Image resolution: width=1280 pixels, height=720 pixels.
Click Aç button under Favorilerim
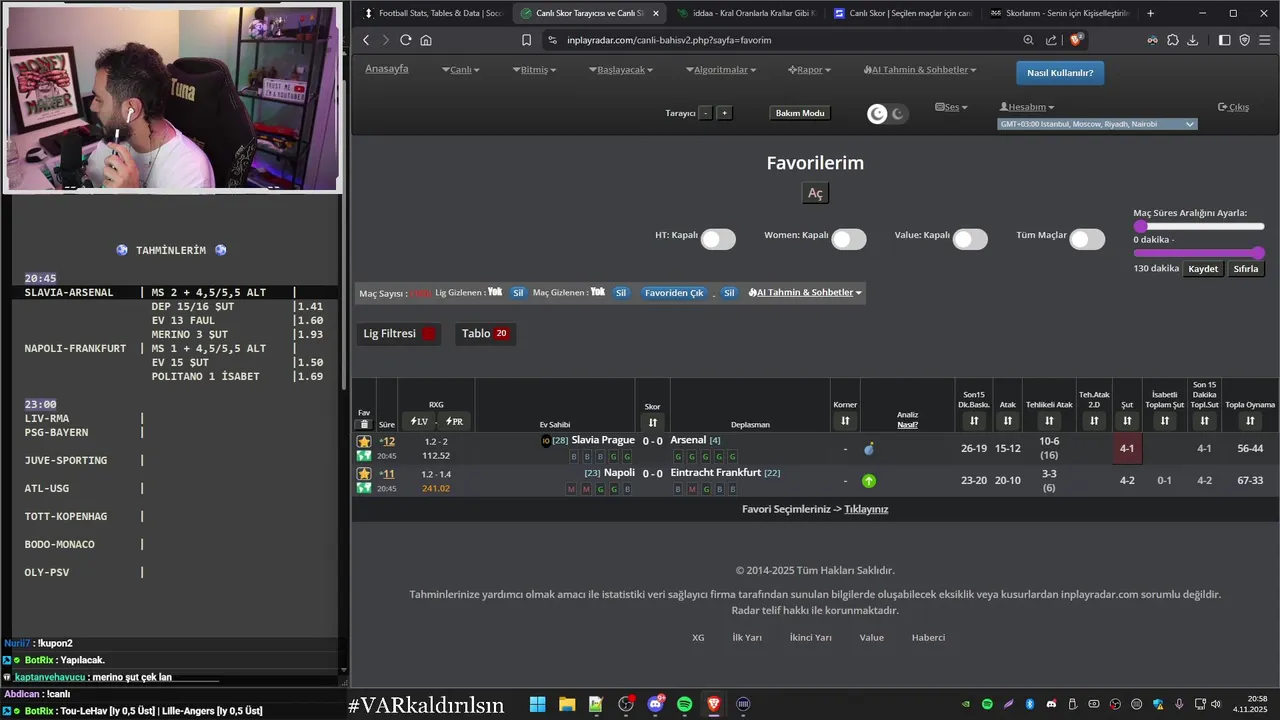tap(815, 193)
